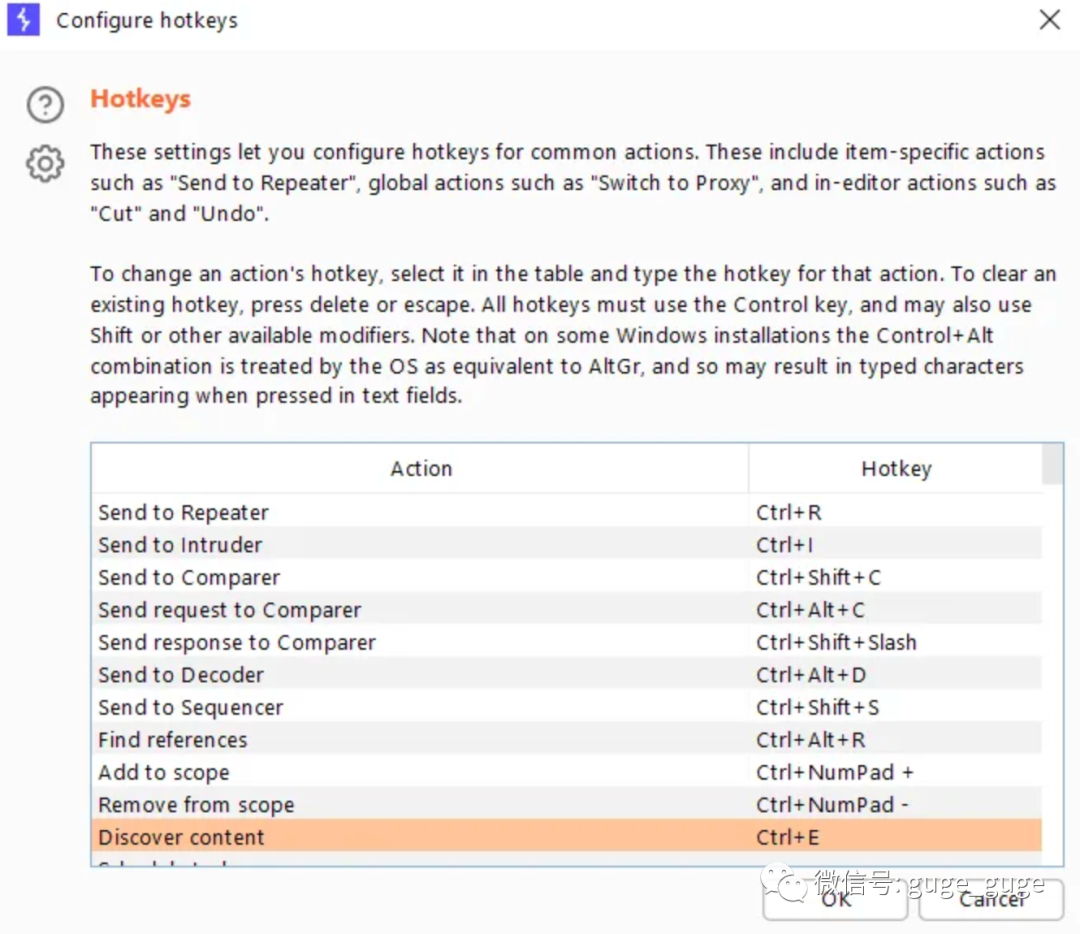Screen dimensions: 1080x934
Task: Select the Add to scope action
Action: 419,771
